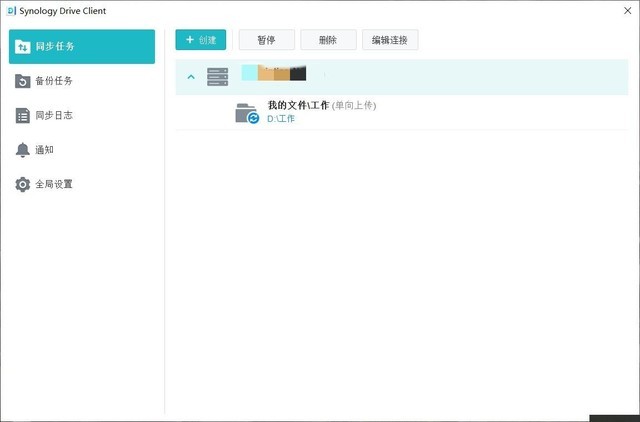
Task: Collapse the server connection chevron
Action: (x=191, y=77)
